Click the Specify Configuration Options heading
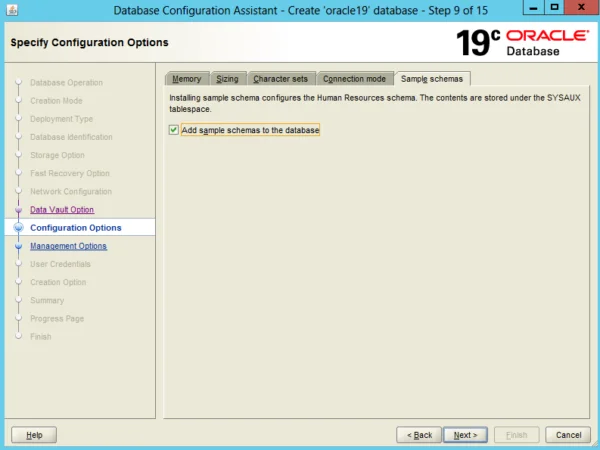600x450 pixels. [90, 42]
